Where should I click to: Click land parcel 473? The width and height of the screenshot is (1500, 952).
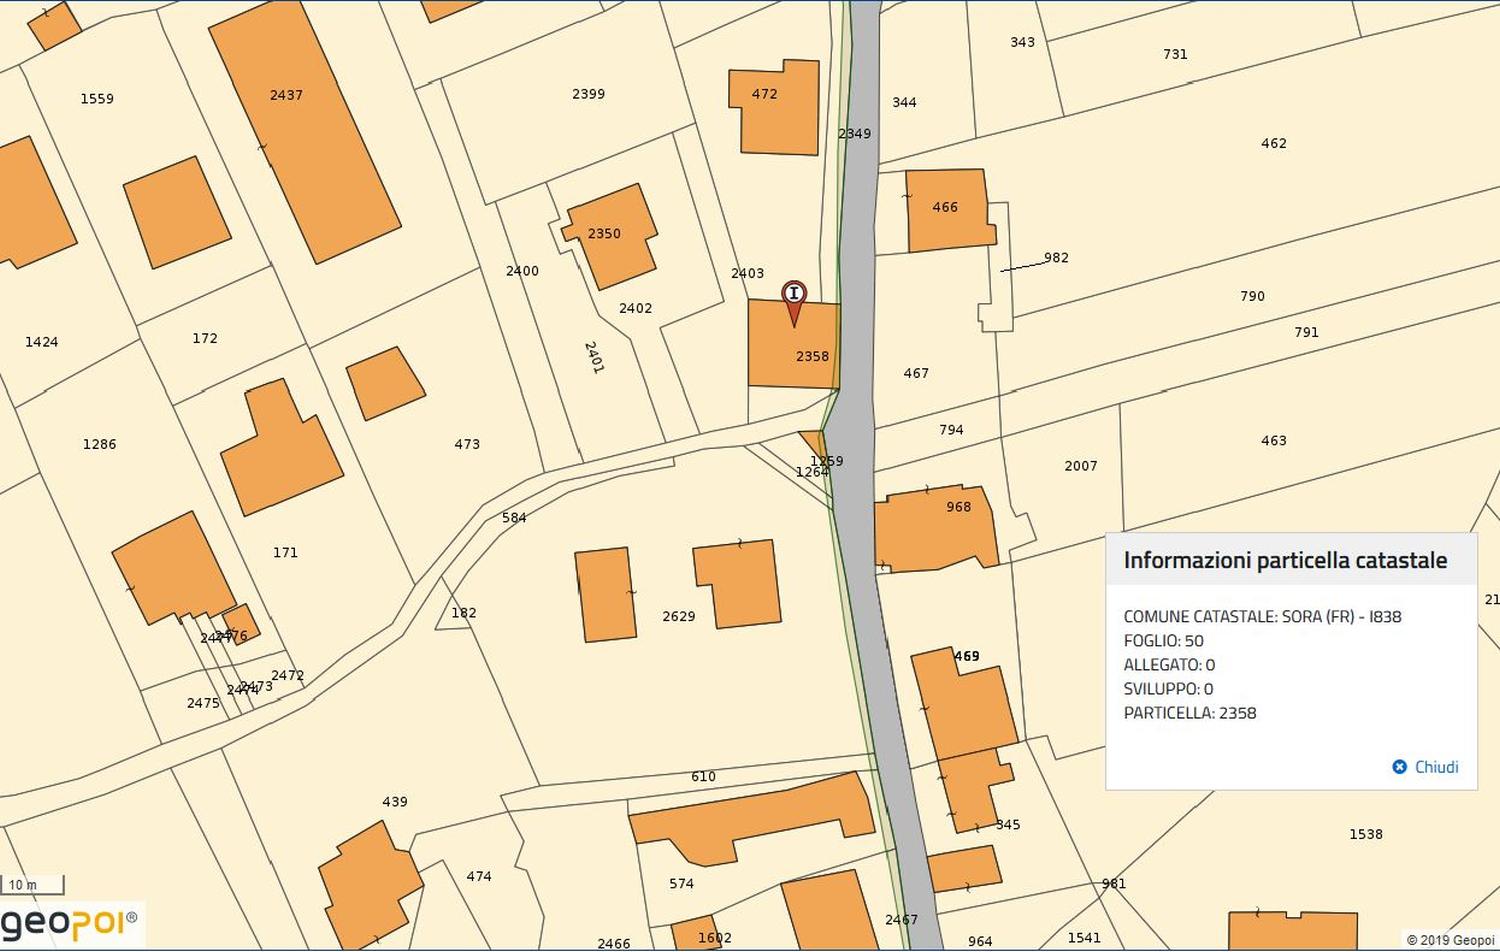tap(467, 444)
